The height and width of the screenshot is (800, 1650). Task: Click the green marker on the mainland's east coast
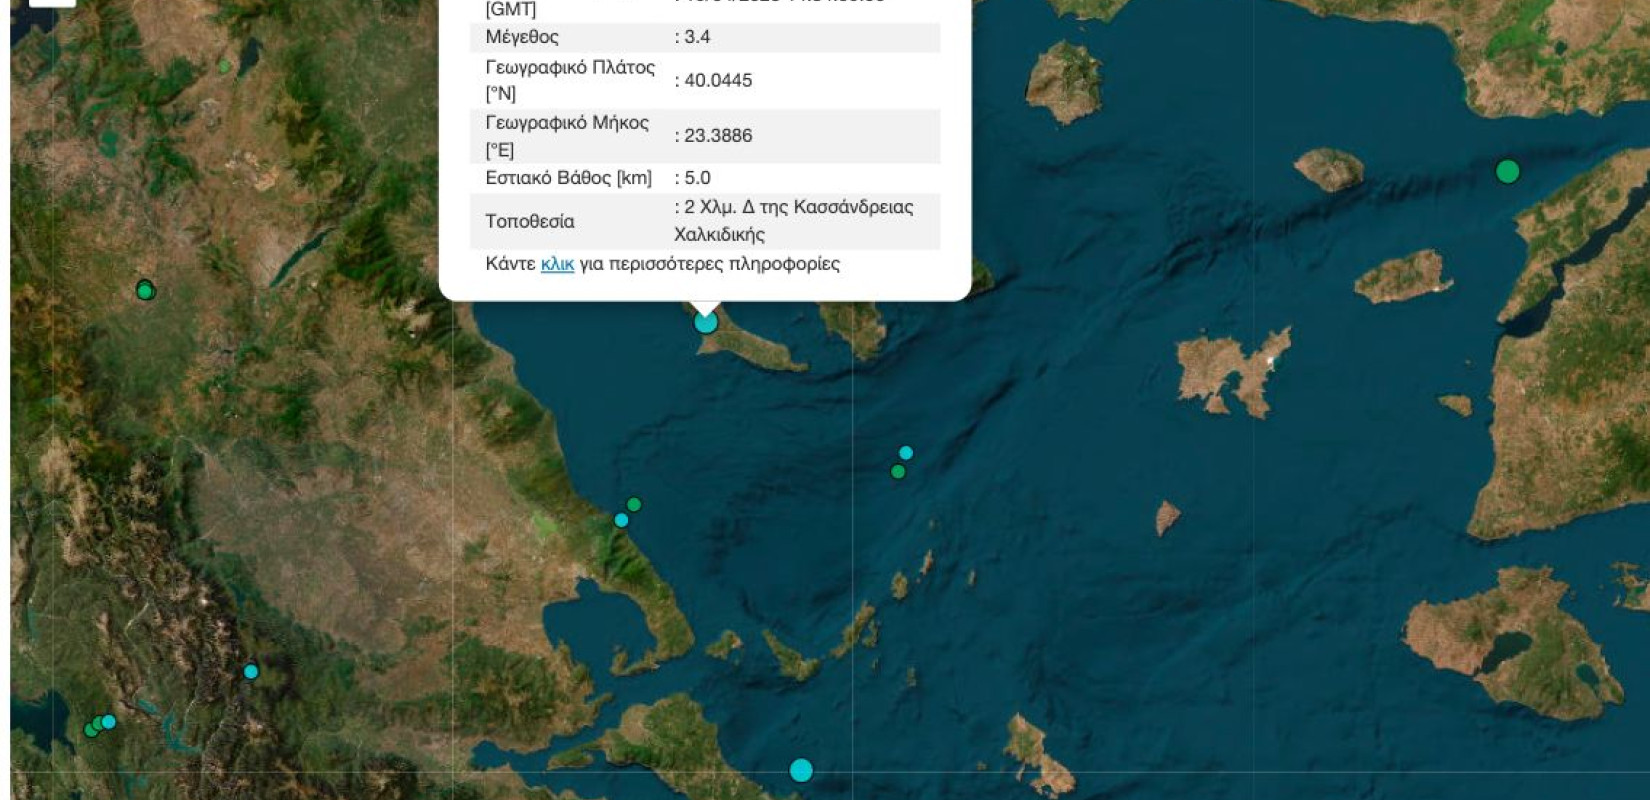tap(633, 505)
